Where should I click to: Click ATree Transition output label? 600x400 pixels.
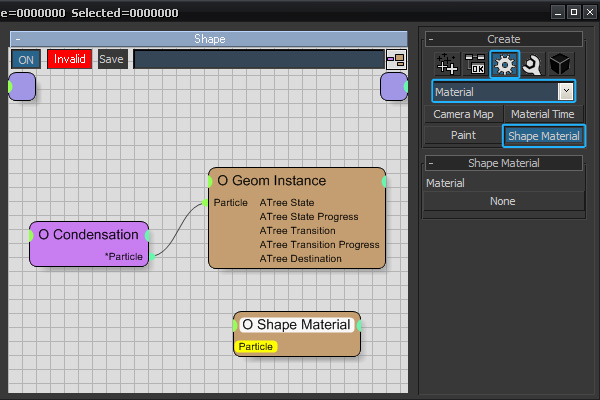(x=297, y=231)
